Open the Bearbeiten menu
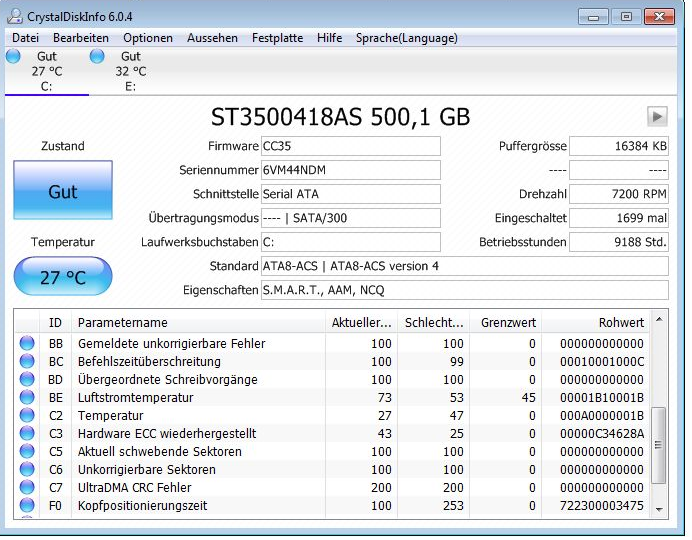Image resolution: width=692 pixels, height=540 pixels. tap(81, 38)
